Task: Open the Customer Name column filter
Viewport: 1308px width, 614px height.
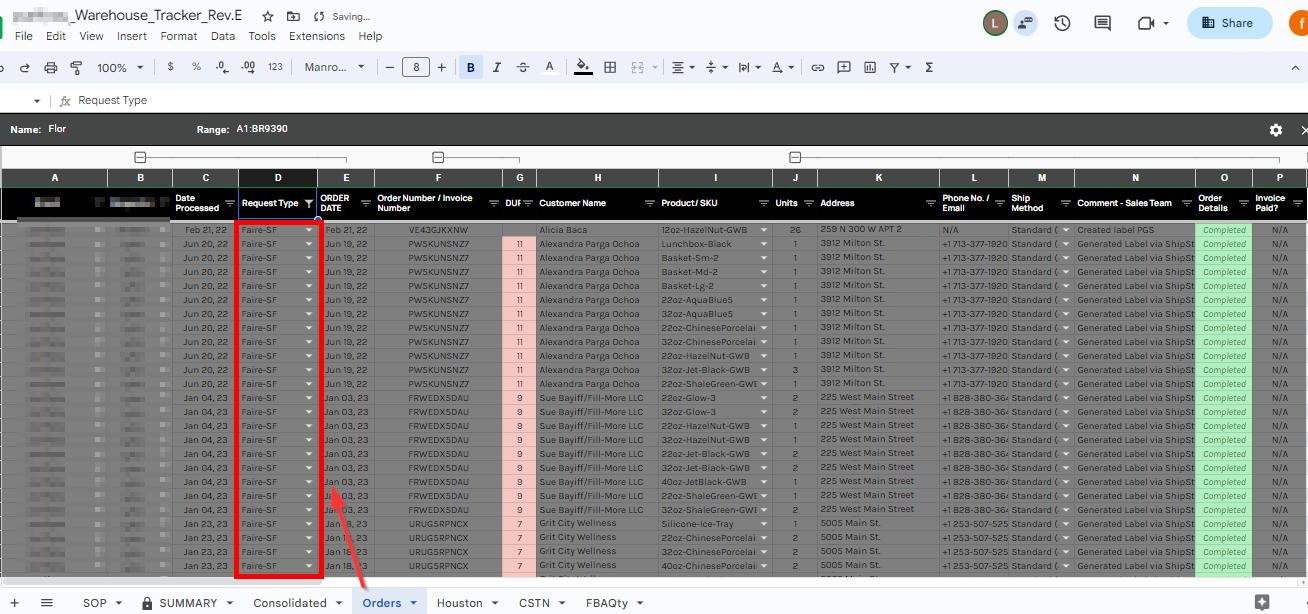Action: [x=650, y=203]
